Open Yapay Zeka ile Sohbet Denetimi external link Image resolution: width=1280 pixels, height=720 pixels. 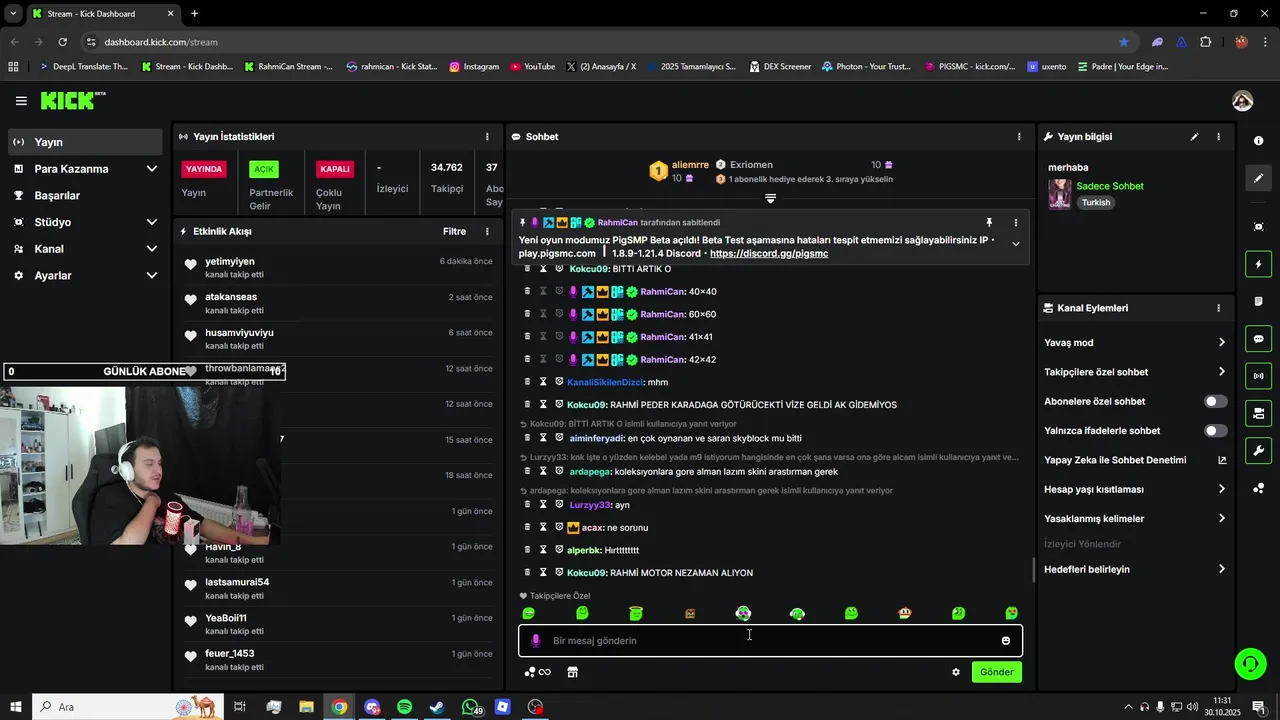coord(1221,461)
